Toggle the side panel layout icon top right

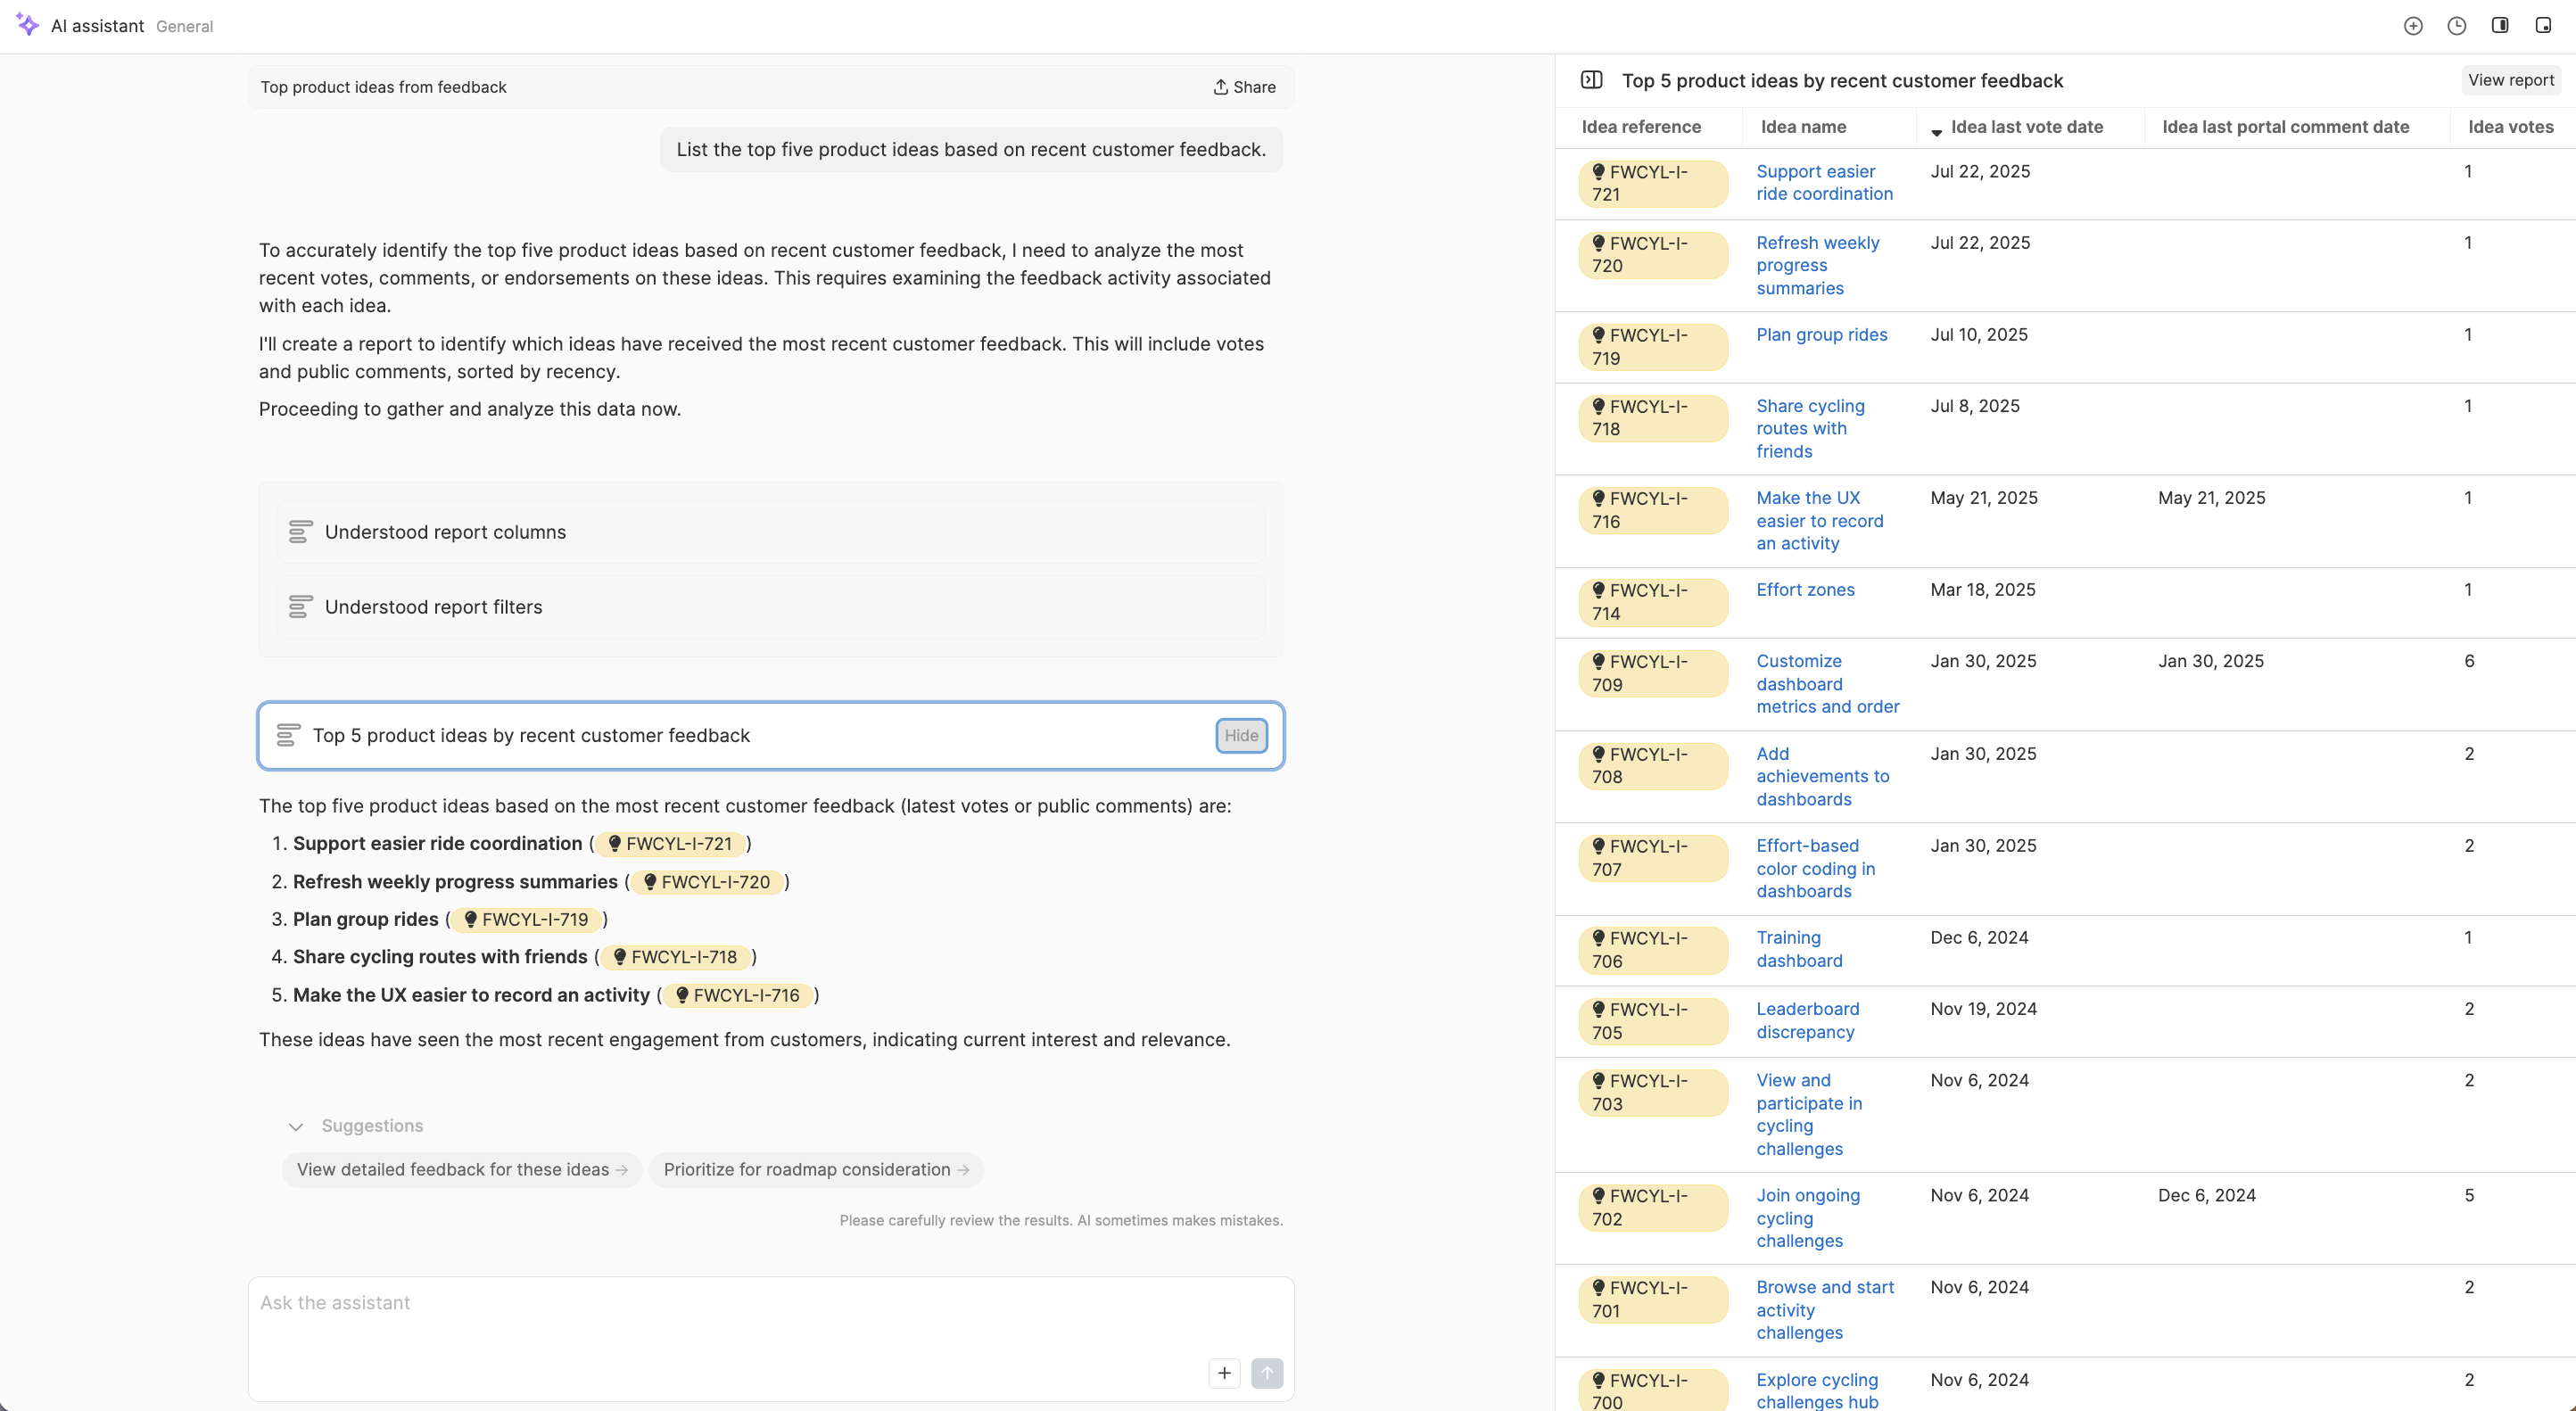pyautogui.click(x=2500, y=25)
